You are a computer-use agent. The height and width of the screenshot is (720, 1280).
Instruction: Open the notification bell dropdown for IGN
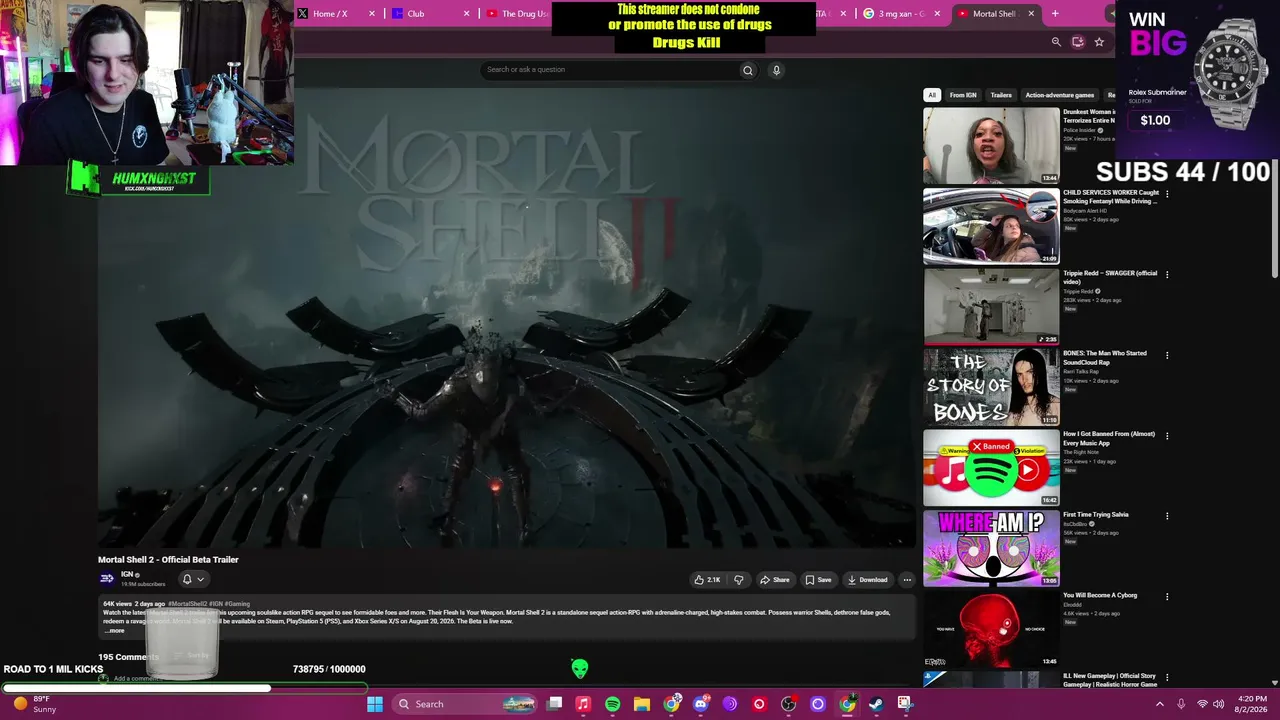192,579
